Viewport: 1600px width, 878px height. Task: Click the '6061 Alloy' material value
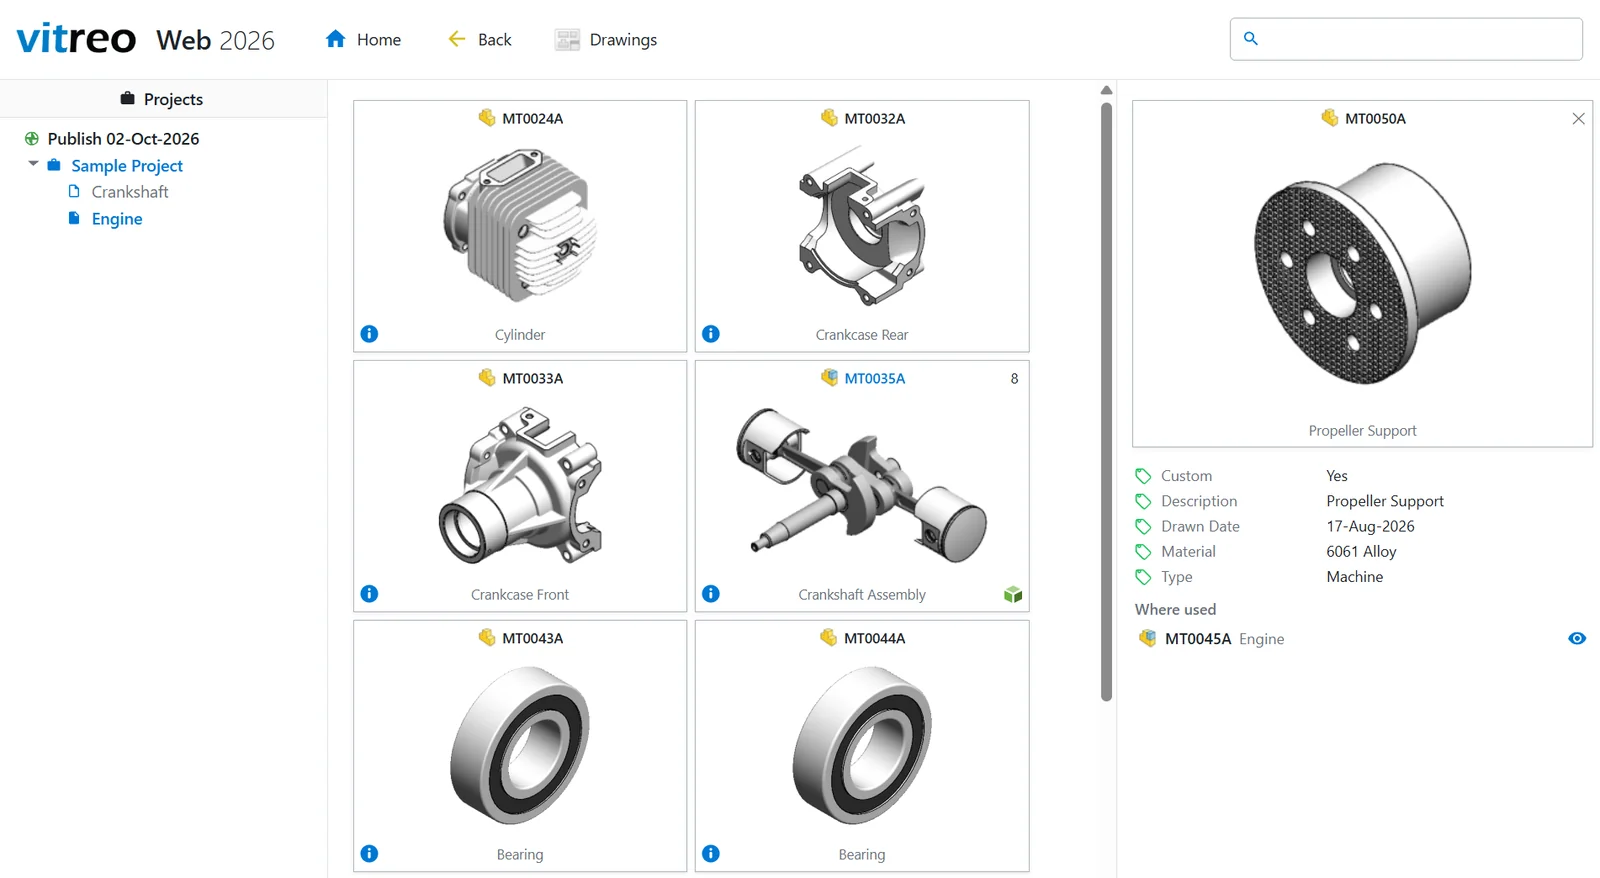click(1361, 552)
